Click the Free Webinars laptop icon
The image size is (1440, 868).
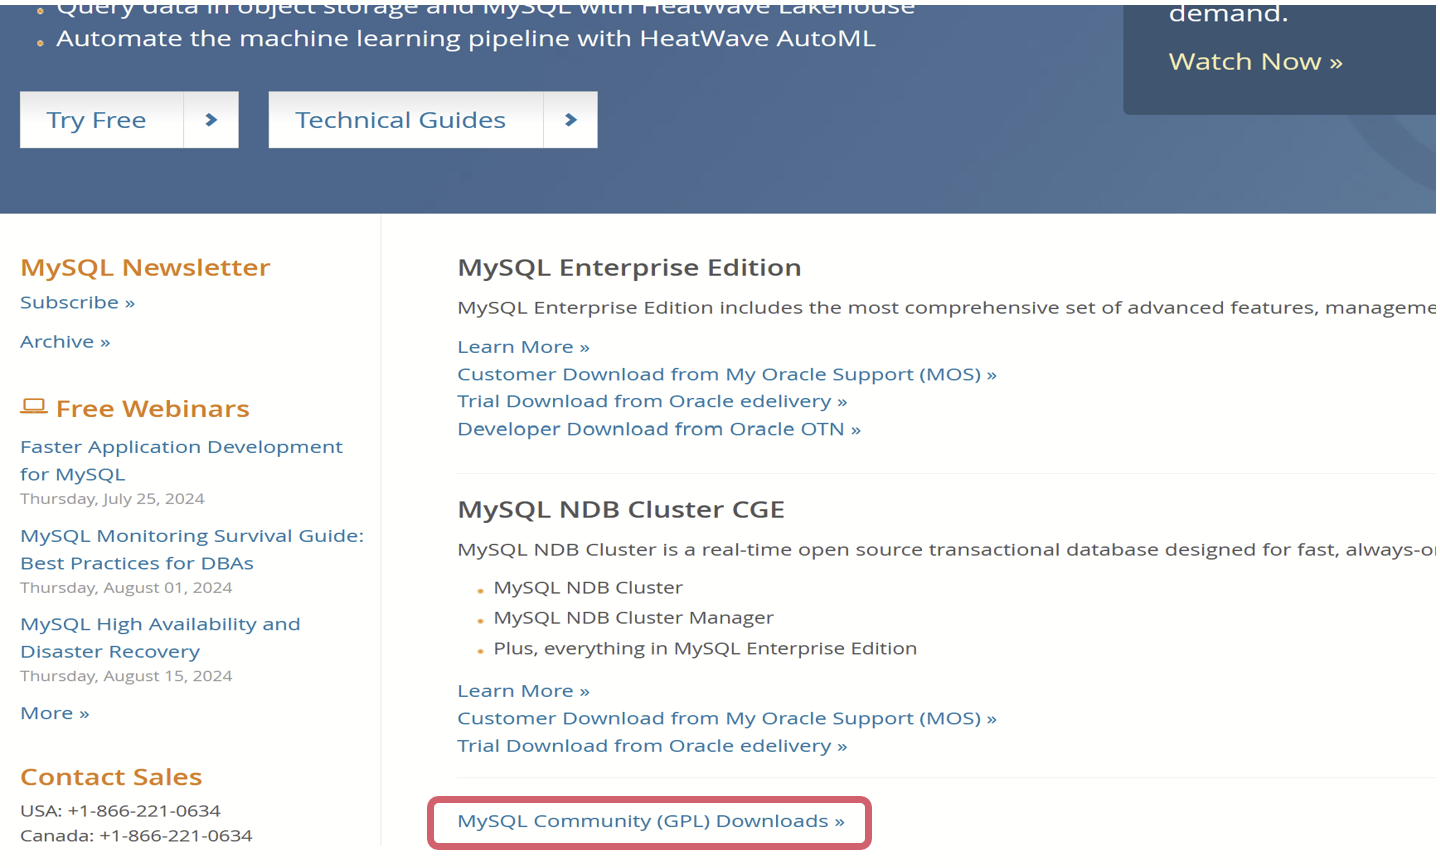[34, 406]
